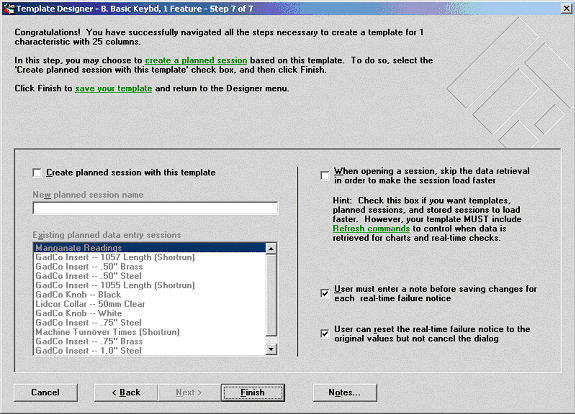Screen dimensions: 575x414
Task: Uncheck 'User must enter a note' option
Action: (x=325, y=293)
